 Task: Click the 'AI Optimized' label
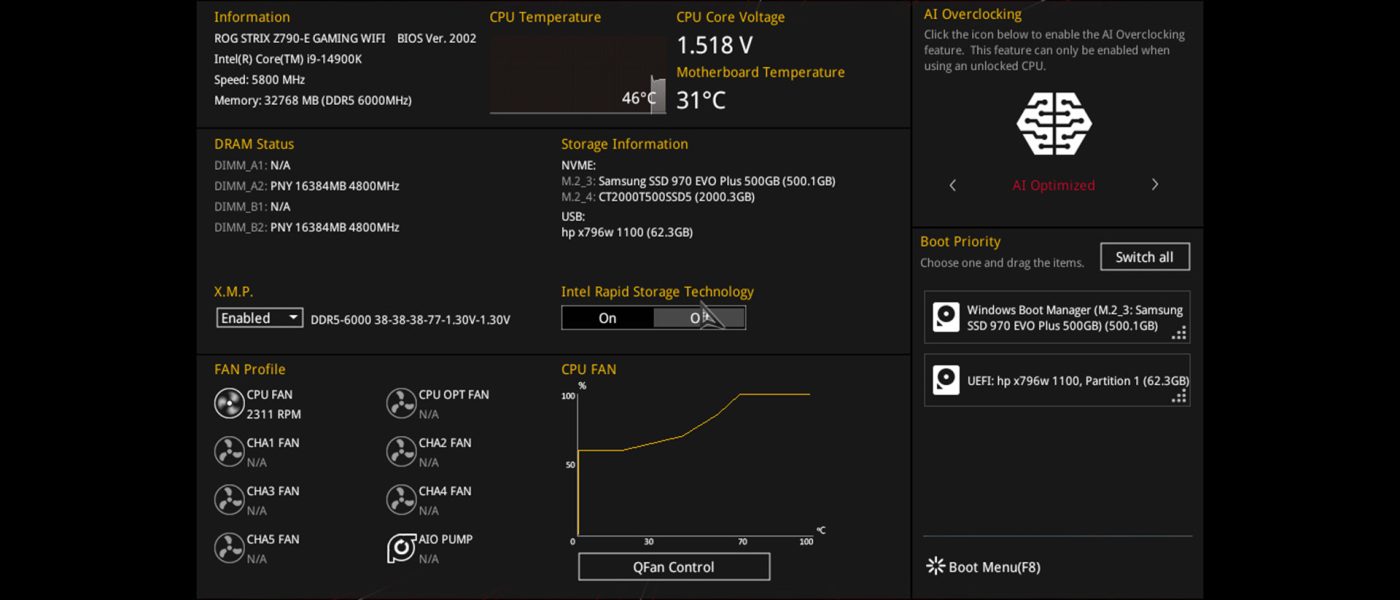pyautogui.click(x=1054, y=185)
